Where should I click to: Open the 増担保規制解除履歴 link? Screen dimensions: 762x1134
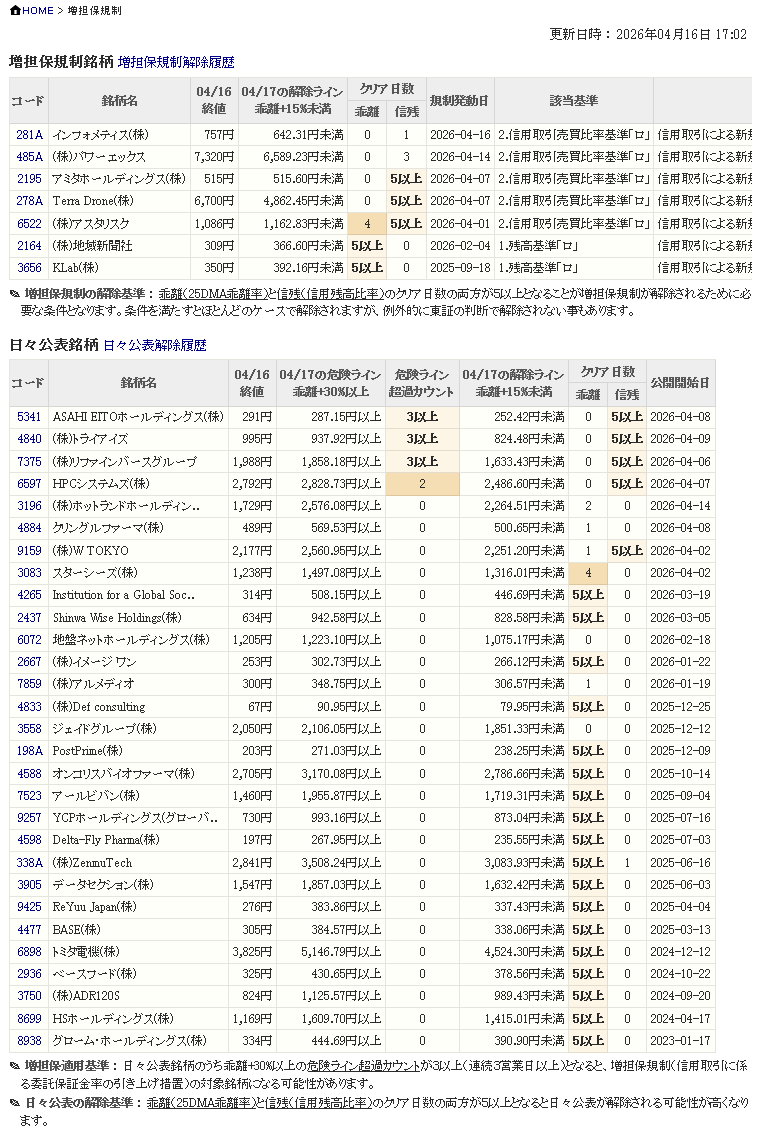tap(176, 62)
